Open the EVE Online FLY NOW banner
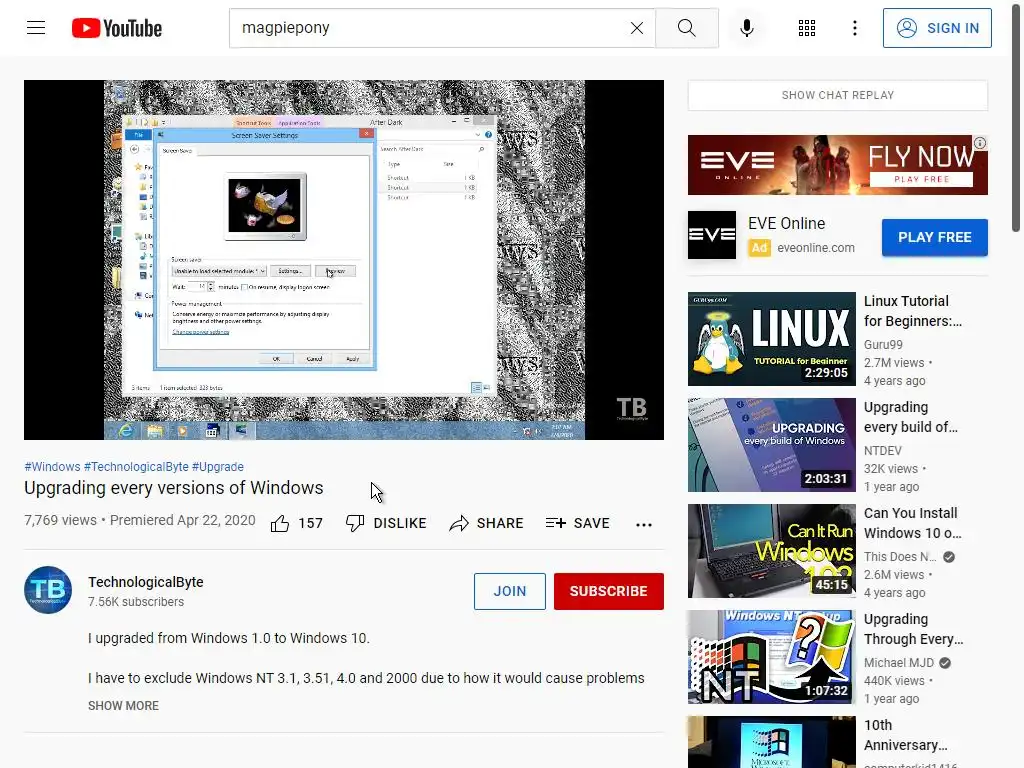This screenshot has width=1024, height=768. 837,165
